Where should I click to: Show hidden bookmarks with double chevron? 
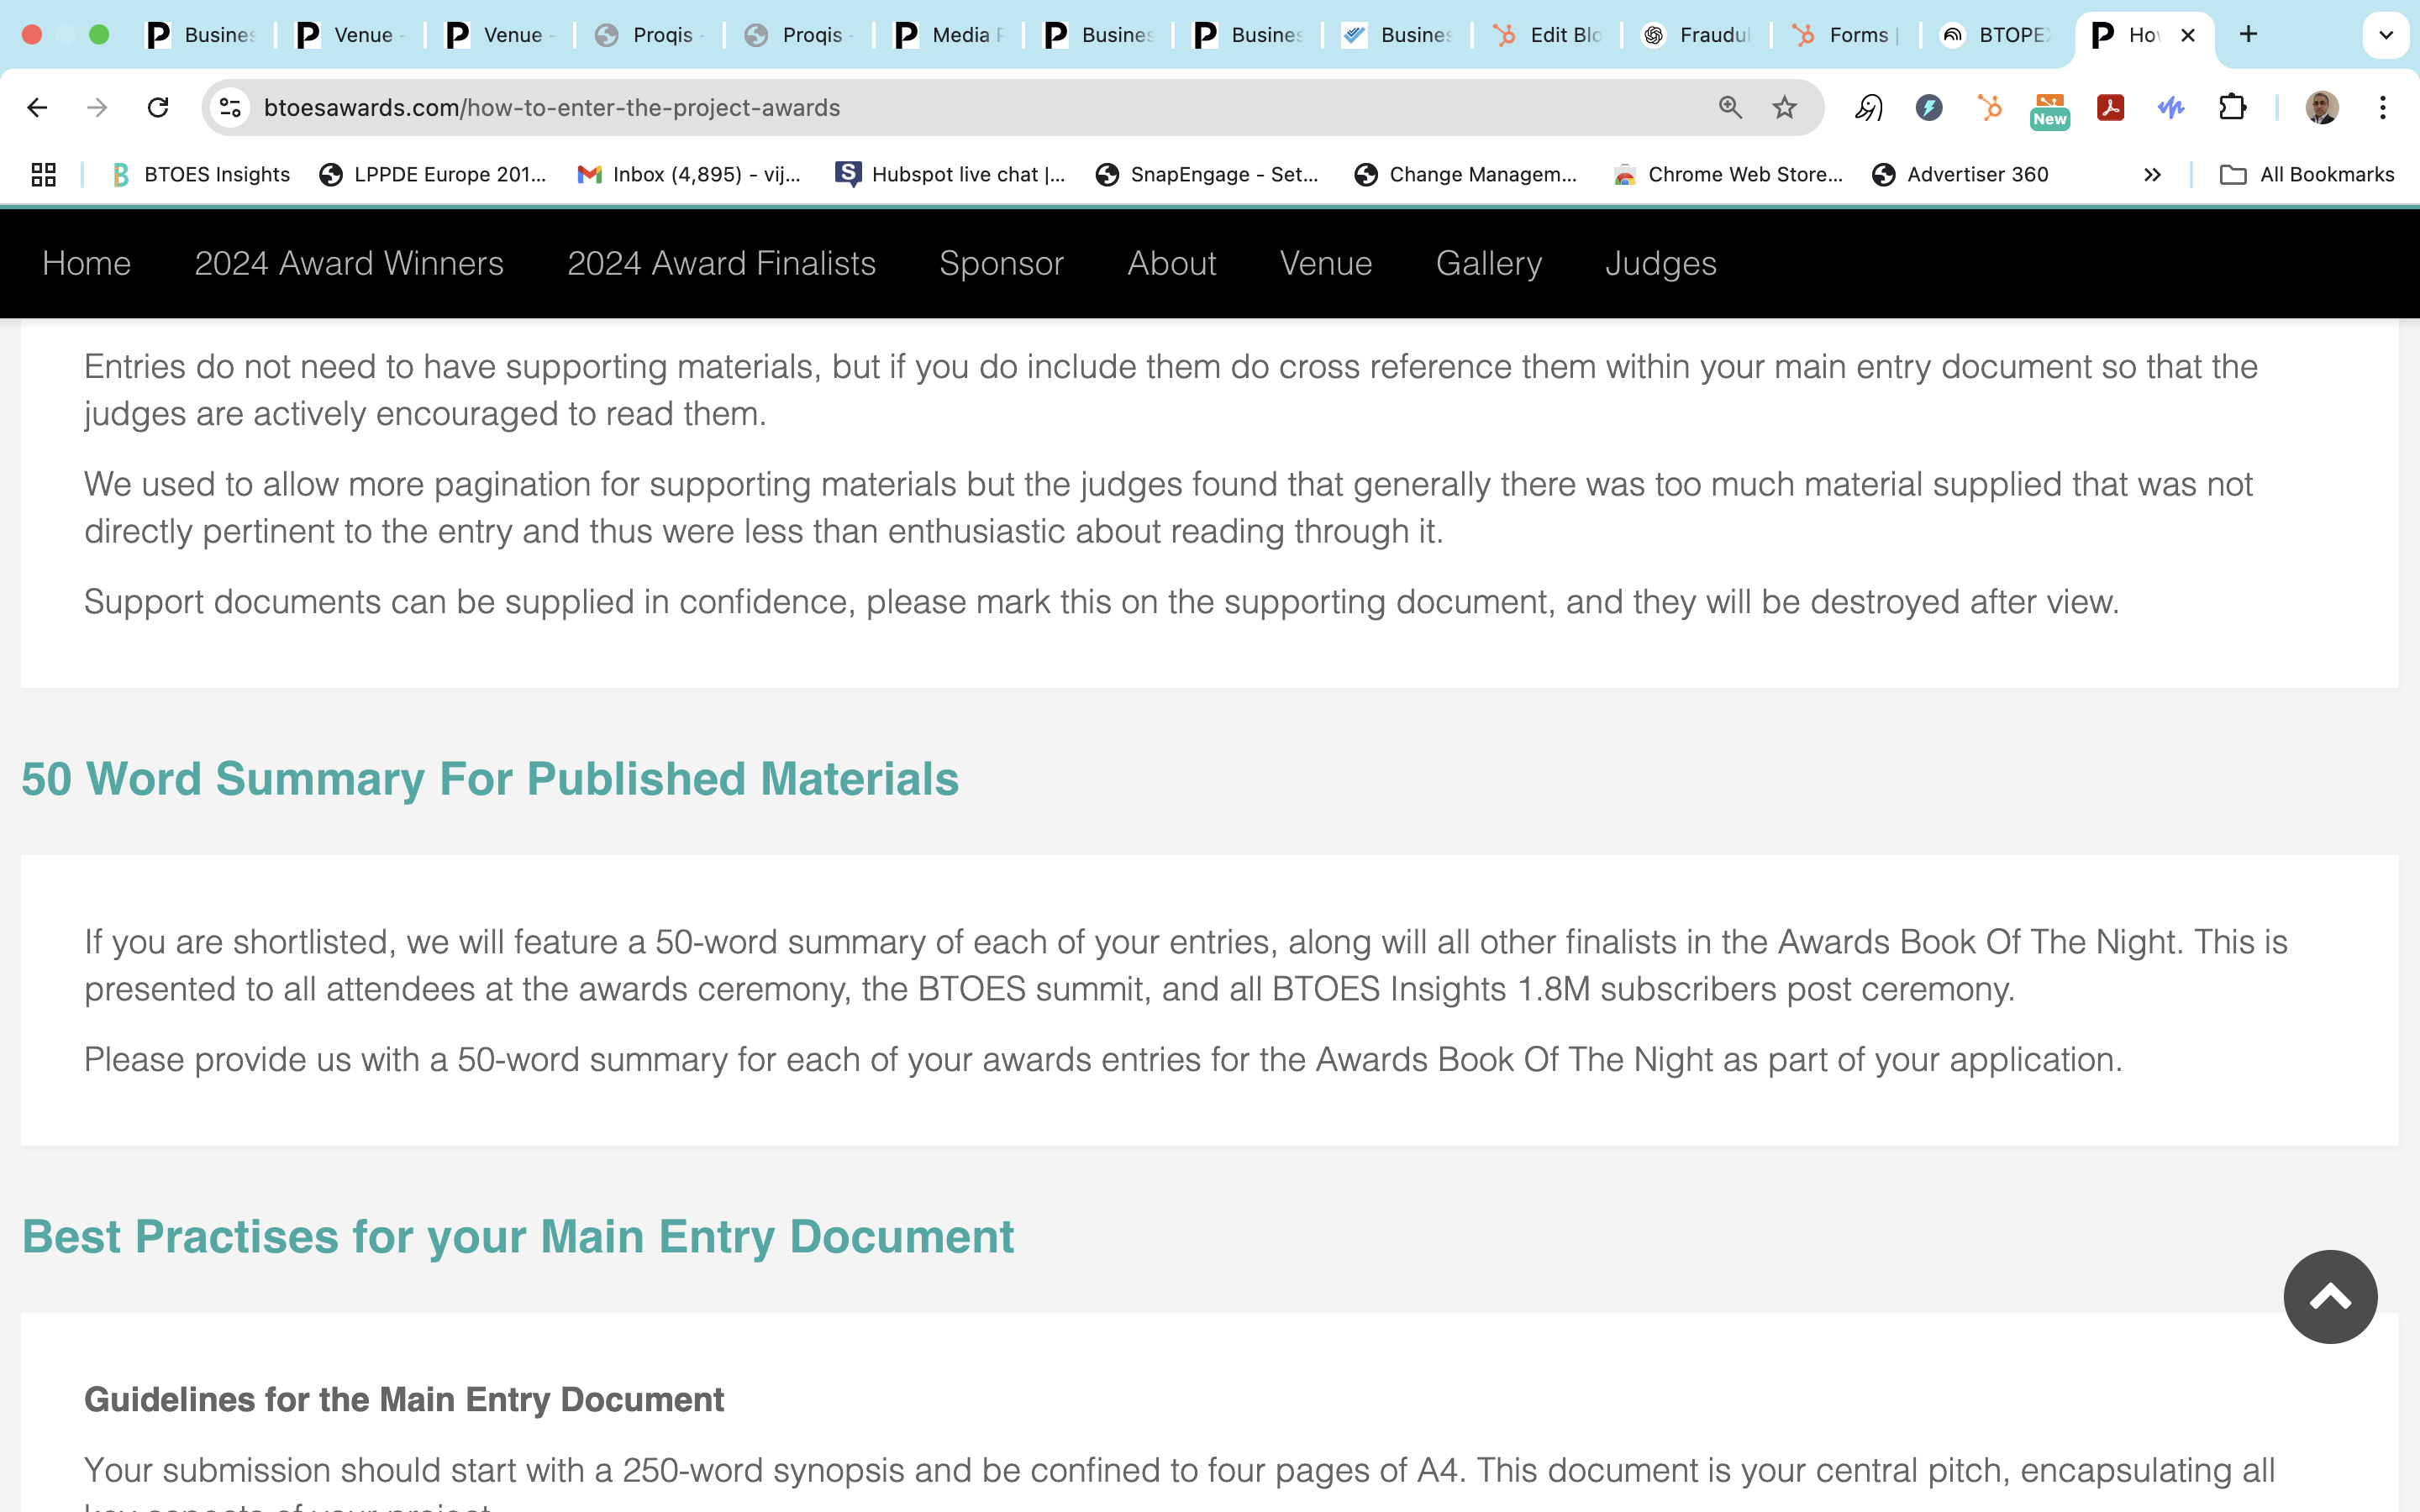(2152, 175)
